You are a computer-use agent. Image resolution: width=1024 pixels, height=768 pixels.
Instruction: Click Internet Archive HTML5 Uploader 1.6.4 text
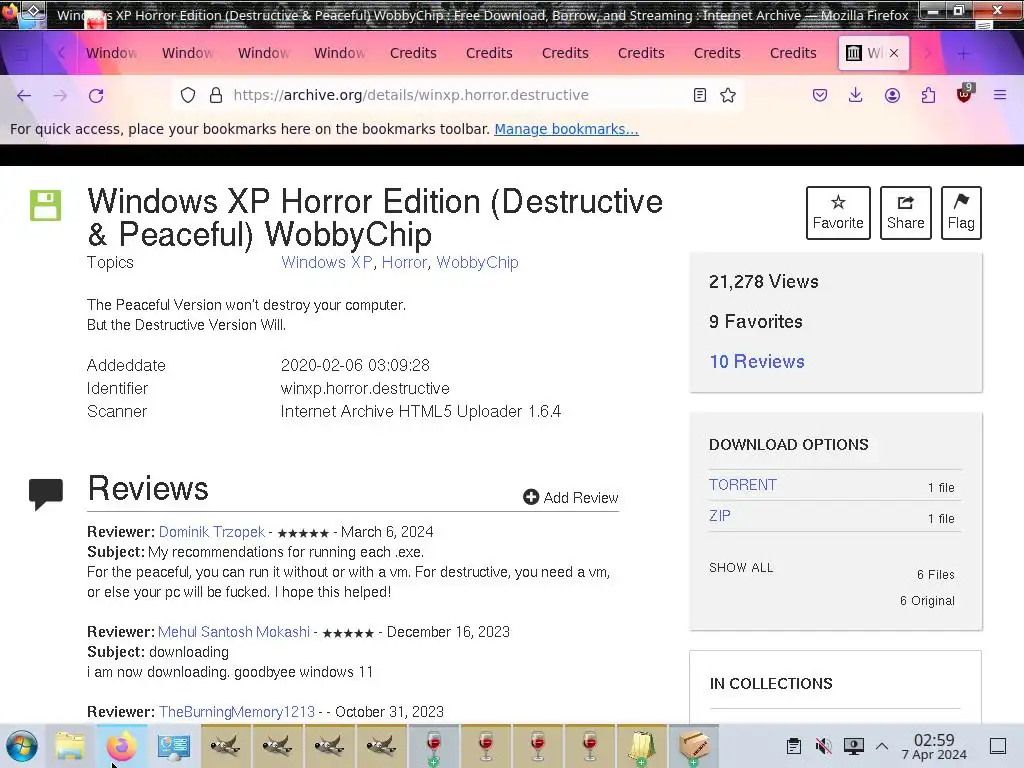421,411
